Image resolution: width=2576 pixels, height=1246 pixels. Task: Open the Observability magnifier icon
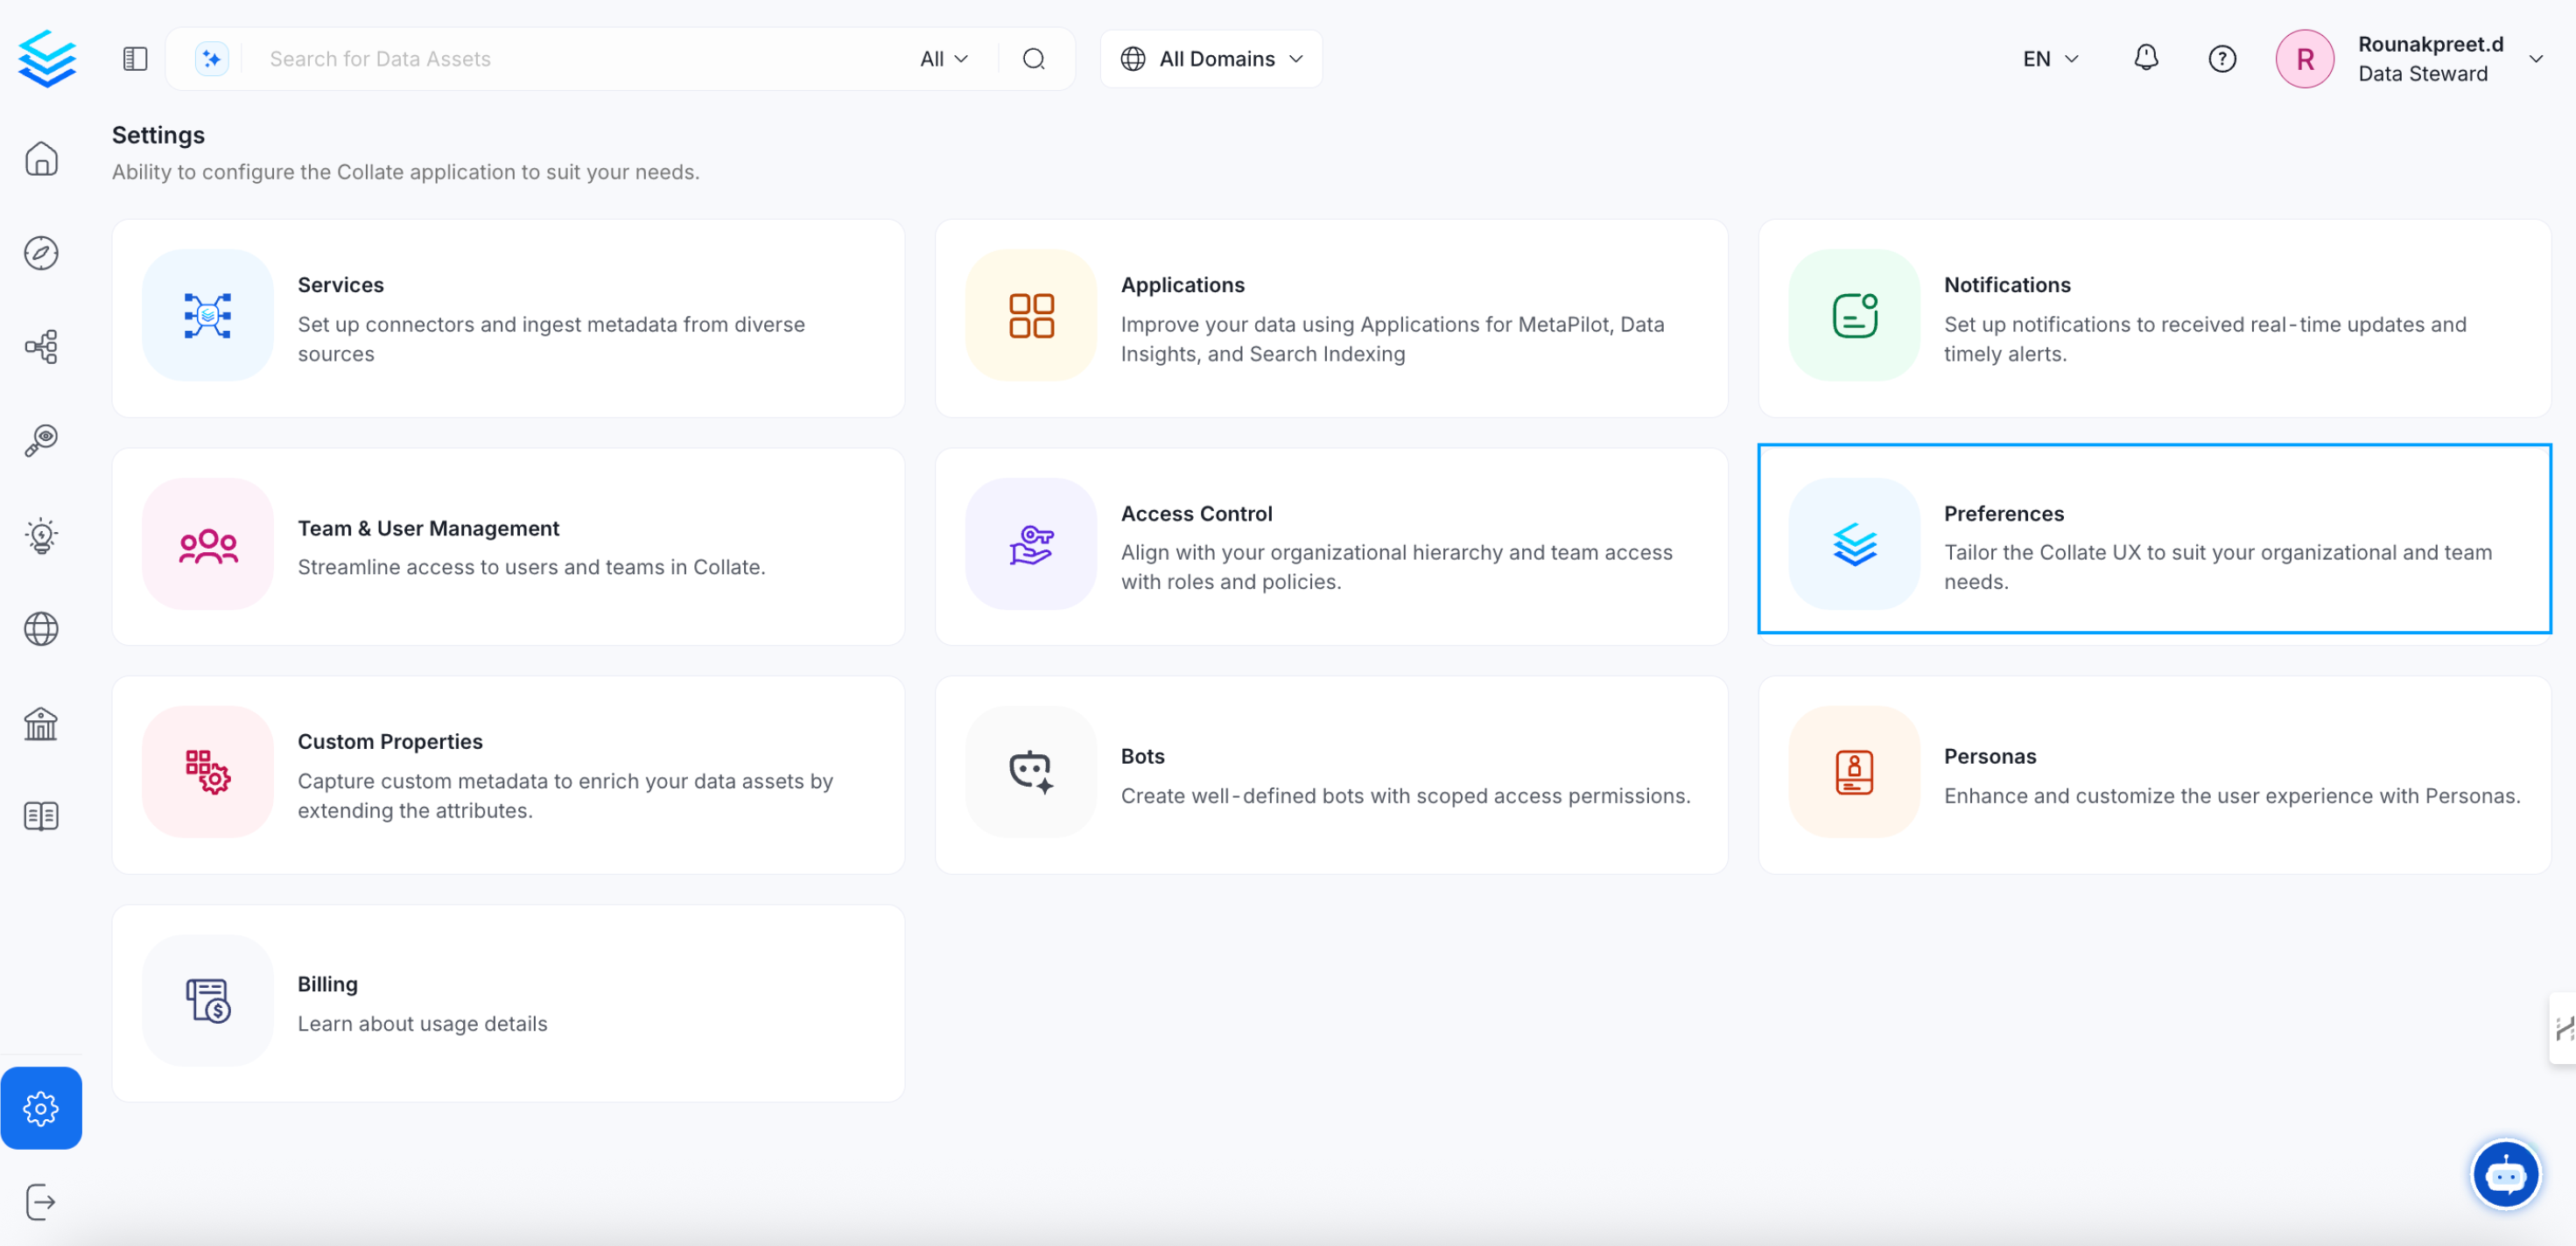[x=41, y=440]
